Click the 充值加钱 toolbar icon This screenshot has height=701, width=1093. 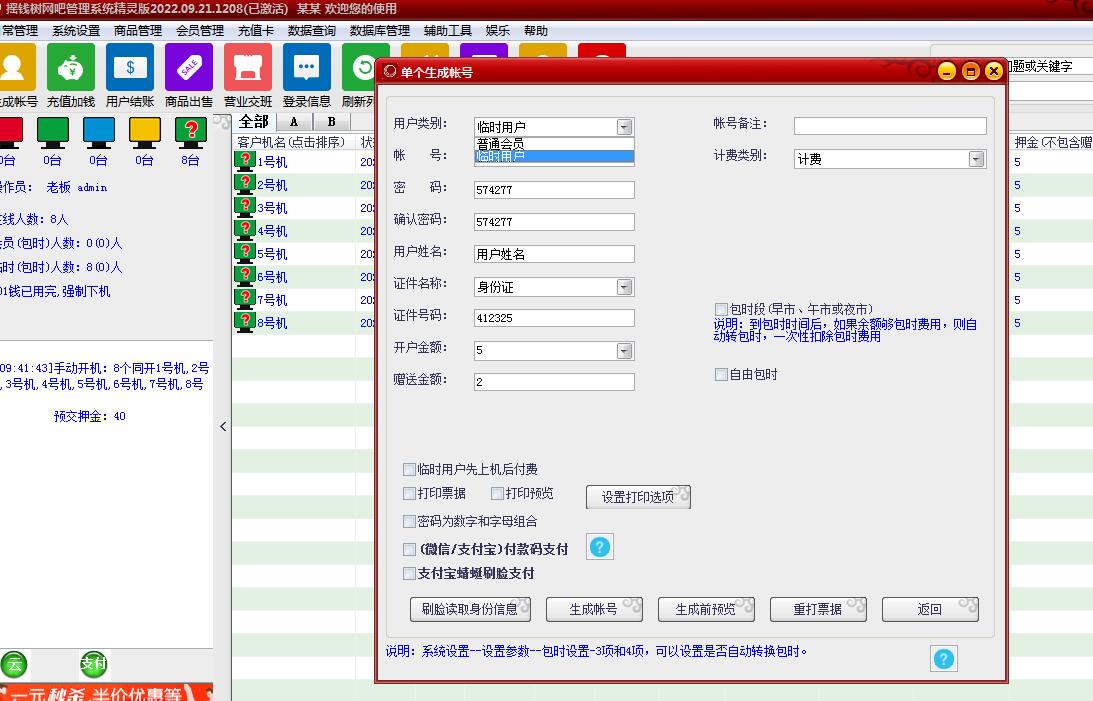click(71, 67)
